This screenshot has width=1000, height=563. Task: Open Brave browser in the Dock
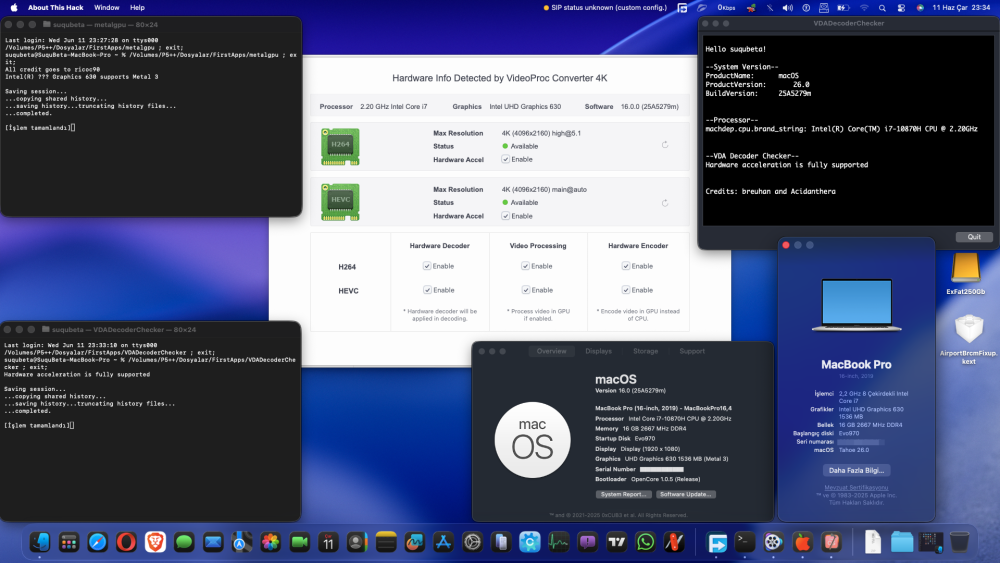pos(155,542)
